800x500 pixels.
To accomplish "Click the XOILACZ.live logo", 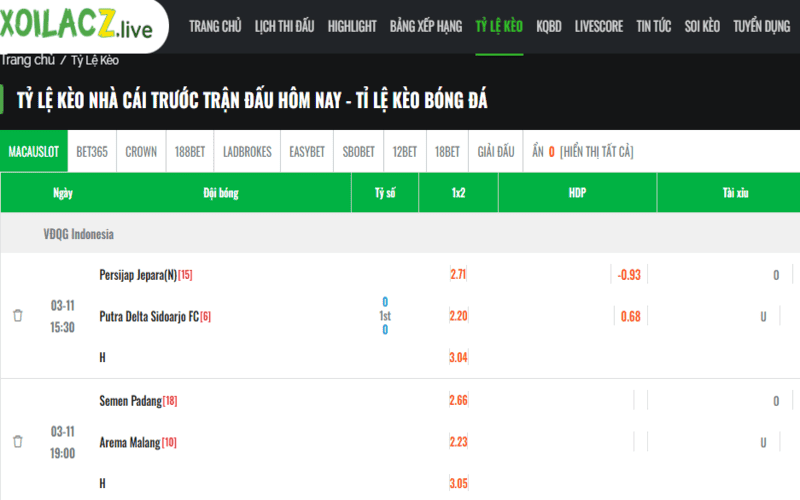I will [x=77, y=24].
